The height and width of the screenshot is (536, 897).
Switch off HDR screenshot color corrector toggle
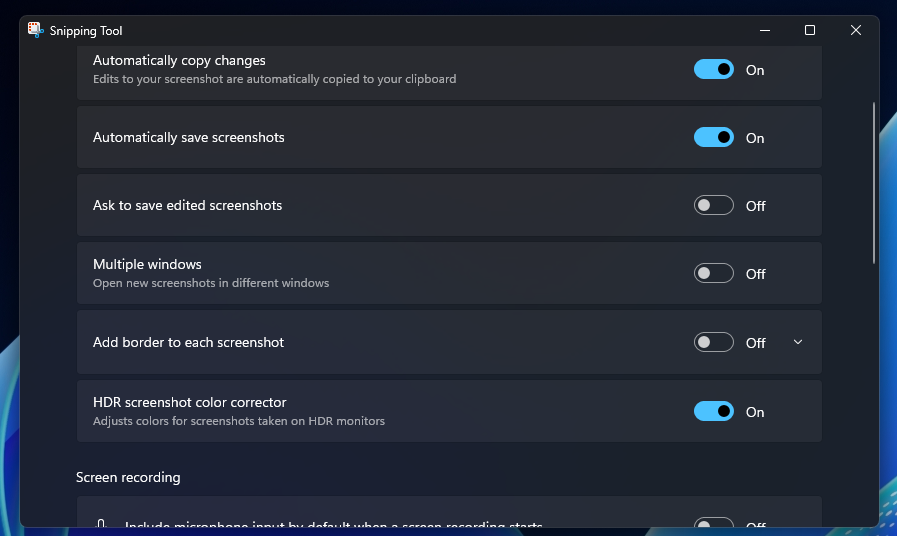click(713, 411)
